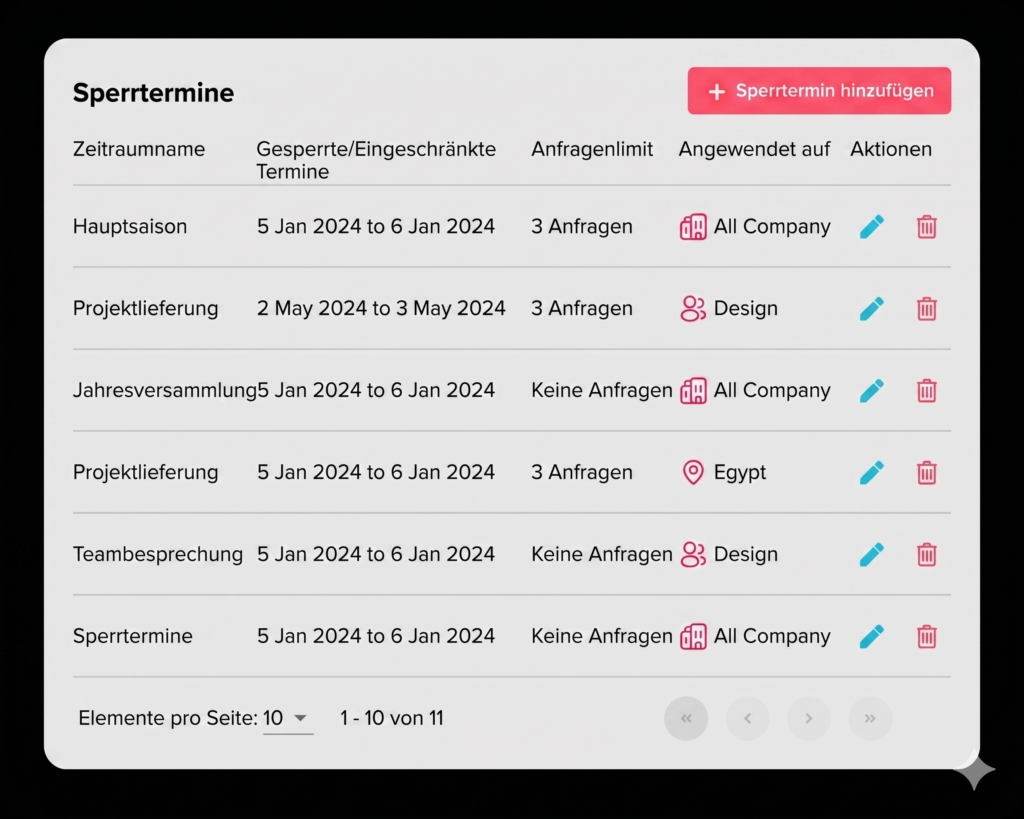The height and width of the screenshot is (819, 1024).
Task: Go to the previous page
Action: [x=747, y=719]
